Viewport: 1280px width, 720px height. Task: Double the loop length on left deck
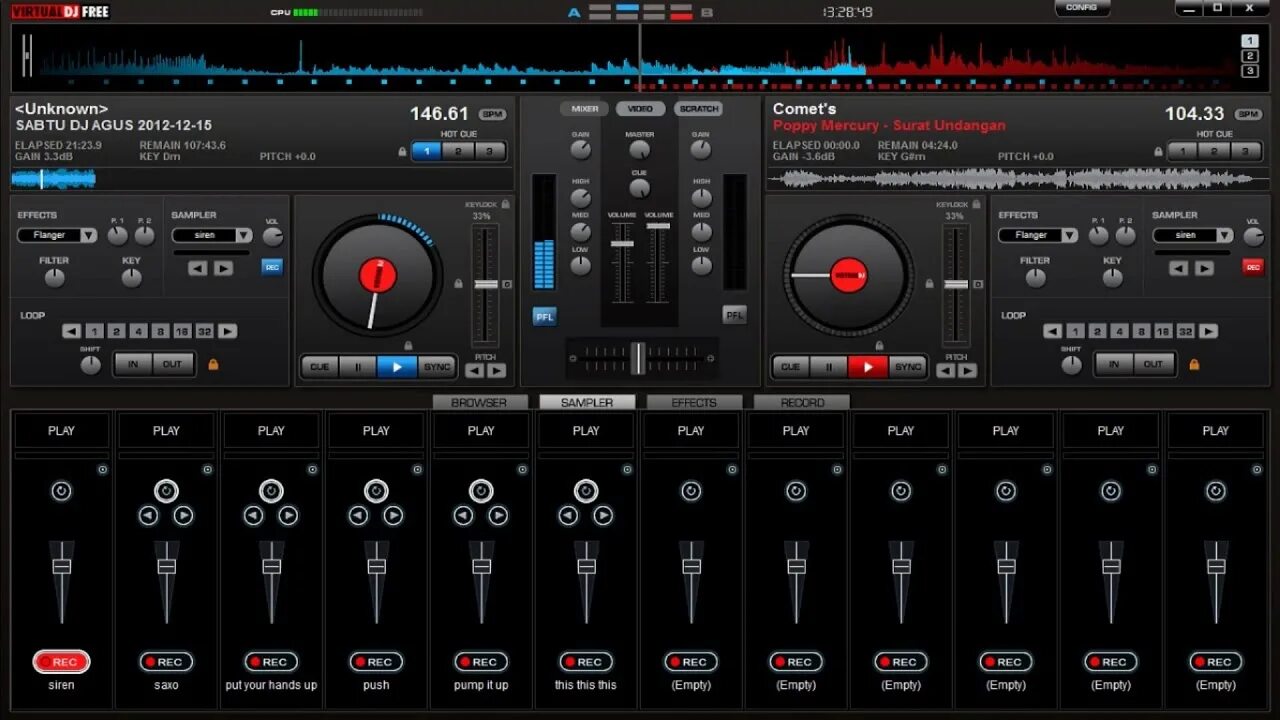point(228,331)
